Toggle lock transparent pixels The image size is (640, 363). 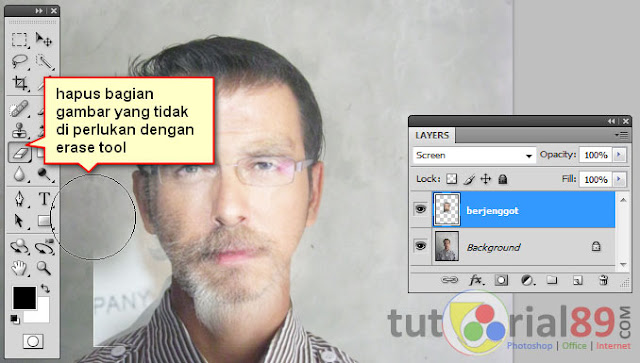tap(451, 179)
